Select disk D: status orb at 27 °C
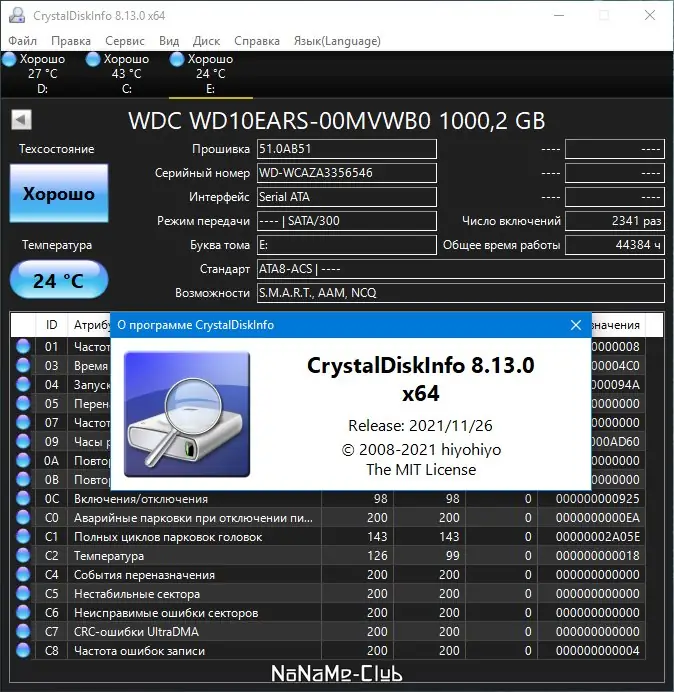The width and height of the screenshot is (674, 692). pos(9,59)
